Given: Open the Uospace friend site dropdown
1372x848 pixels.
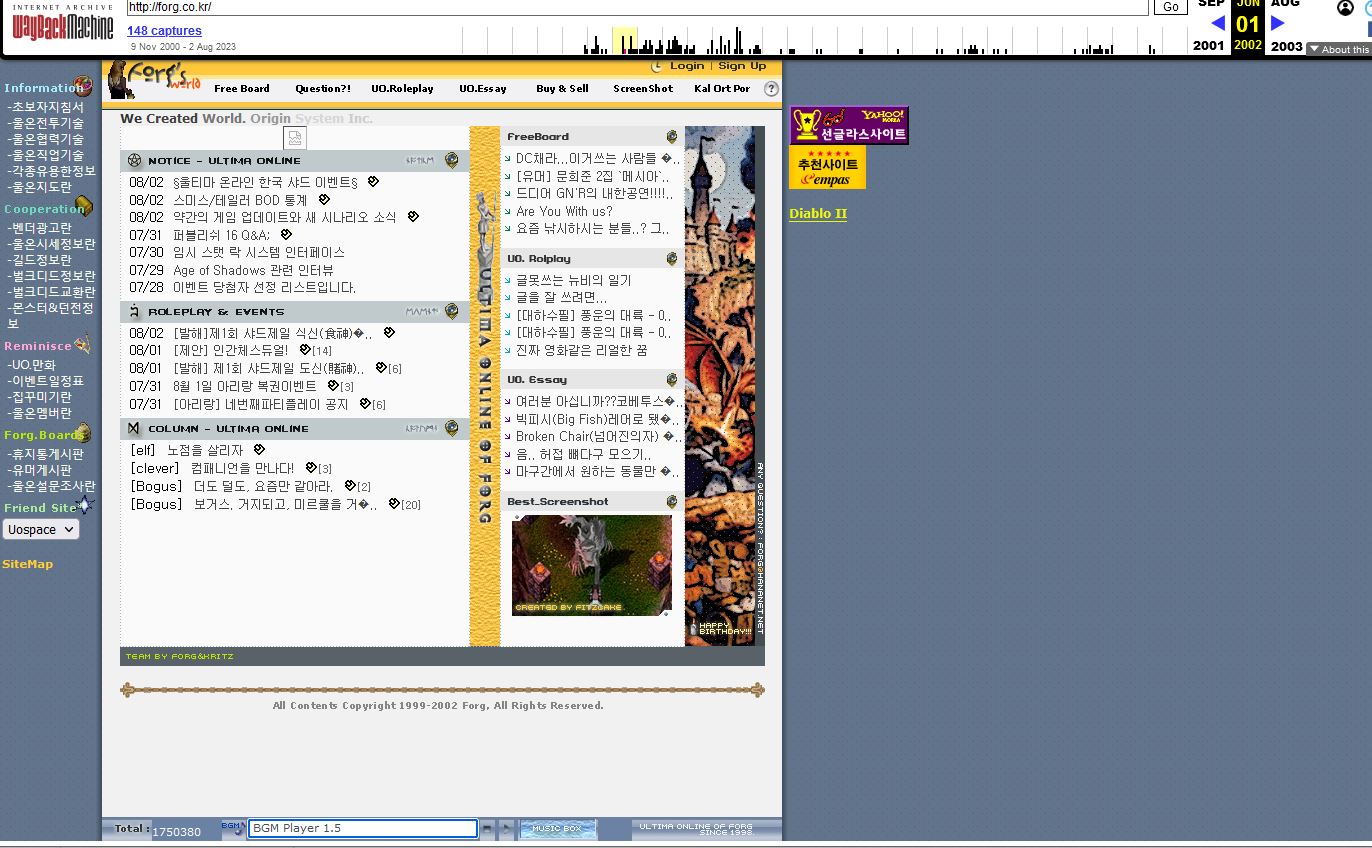Looking at the screenshot, I should pos(41,529).
